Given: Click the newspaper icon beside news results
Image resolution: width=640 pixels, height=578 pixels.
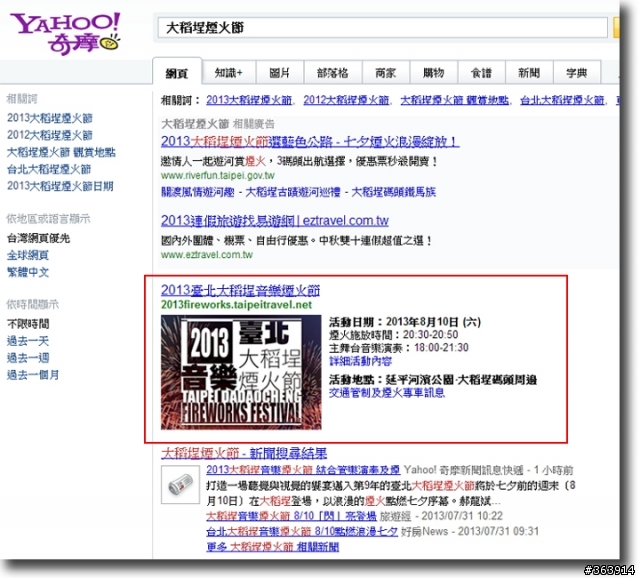Looking at the screenshot, I should pyautogui.click(x=180, y=485).
